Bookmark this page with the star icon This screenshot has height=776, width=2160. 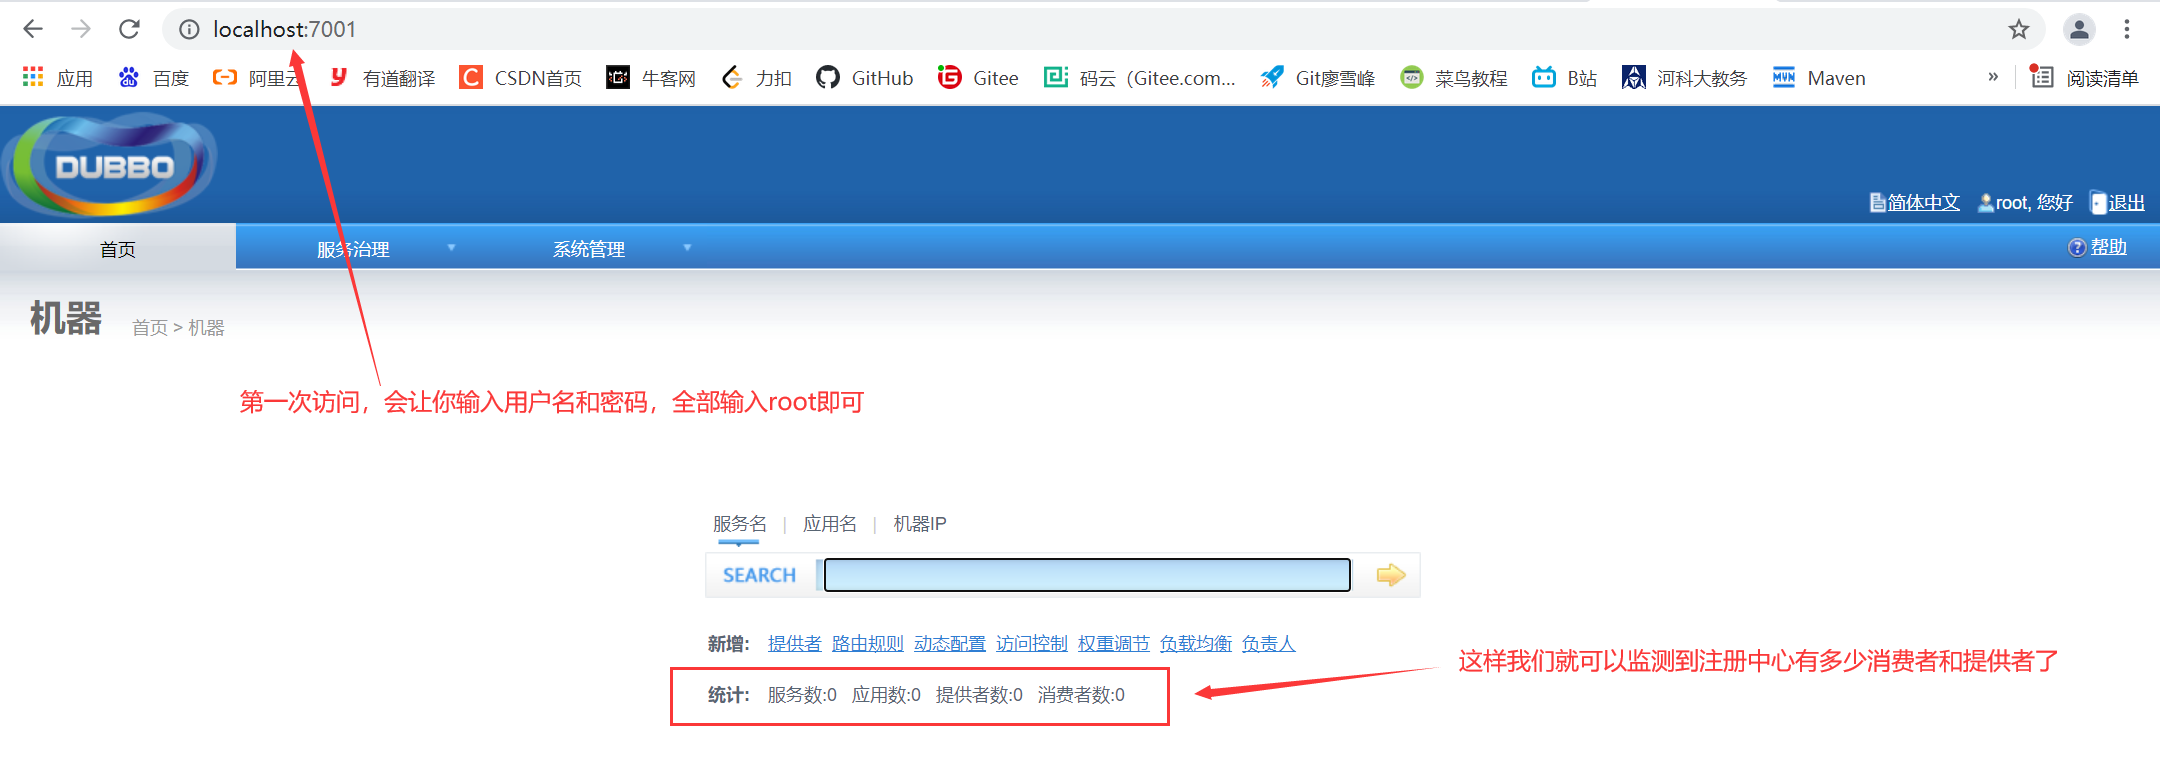(2019, 29)
